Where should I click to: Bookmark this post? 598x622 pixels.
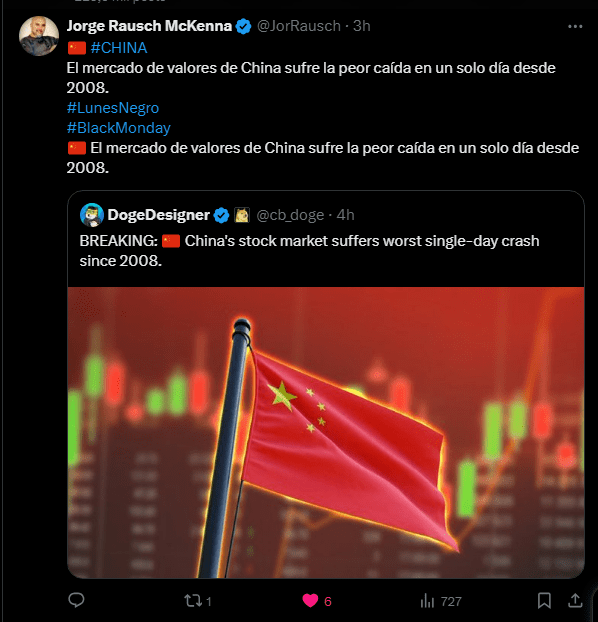point(544,601)
